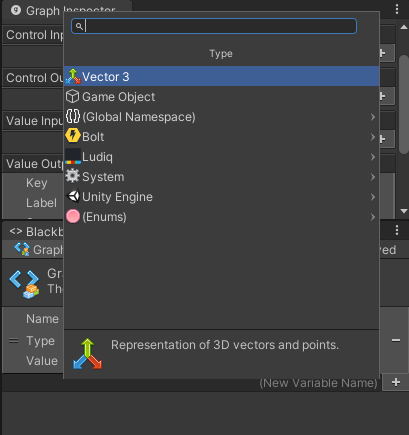Add a Control Output with plus button
The width and height of the screenshot is (409, 435).
point(387,96)
